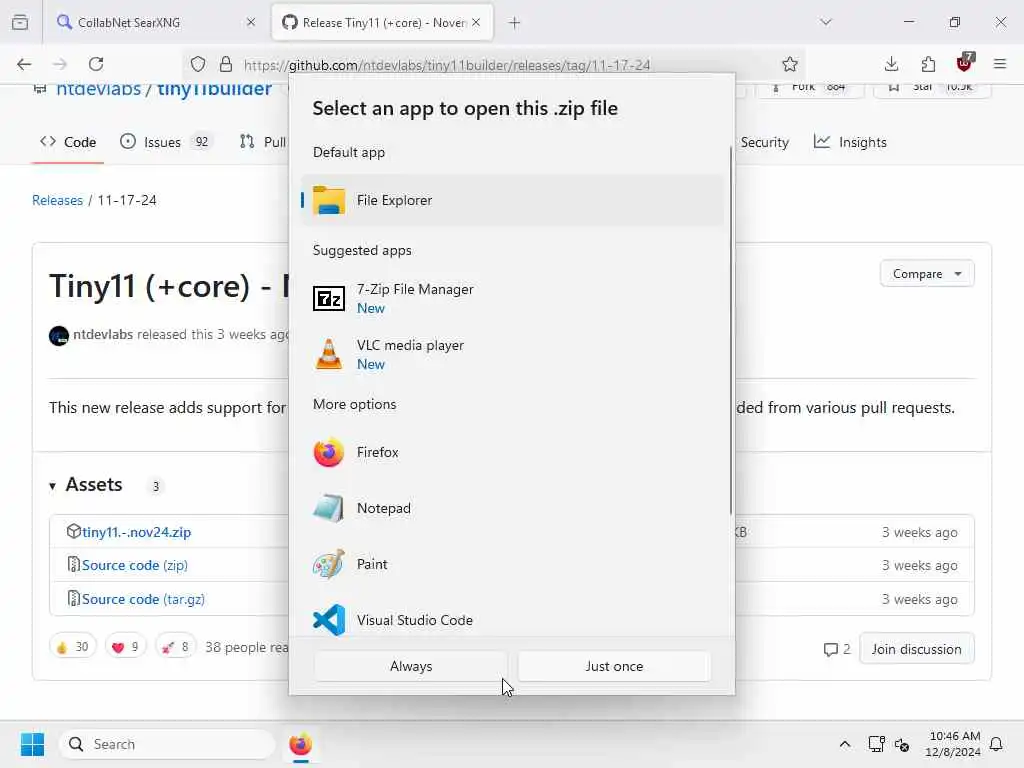Click heart reaction with 9

(x=125, y=647)
